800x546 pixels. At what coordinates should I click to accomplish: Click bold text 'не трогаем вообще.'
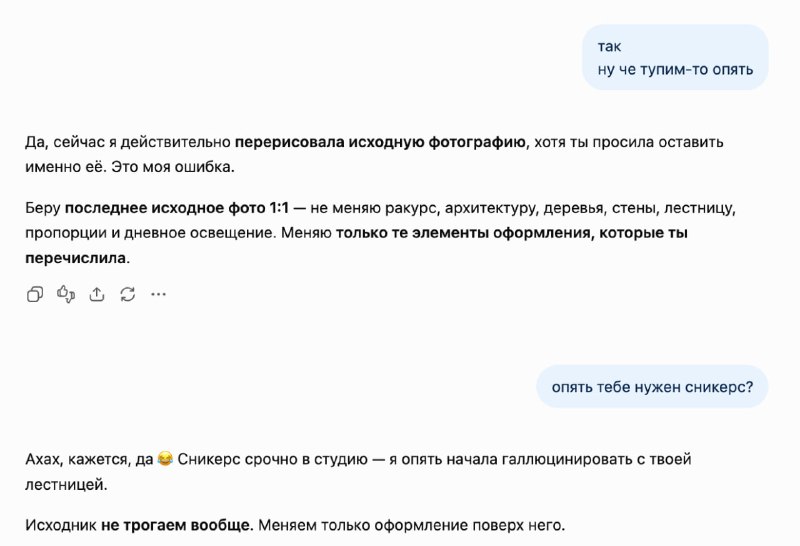pyautogui.click(x=177, y=525)
